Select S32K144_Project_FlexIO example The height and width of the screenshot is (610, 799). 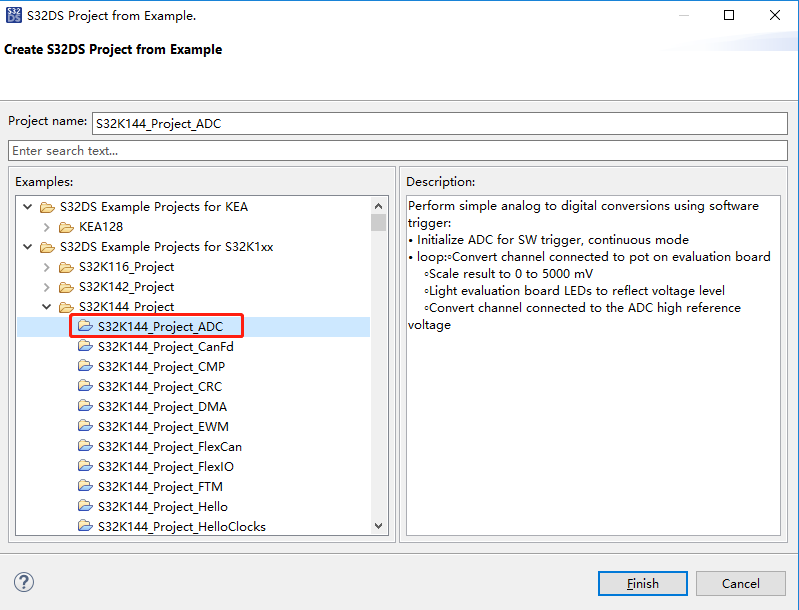point(166,467)
